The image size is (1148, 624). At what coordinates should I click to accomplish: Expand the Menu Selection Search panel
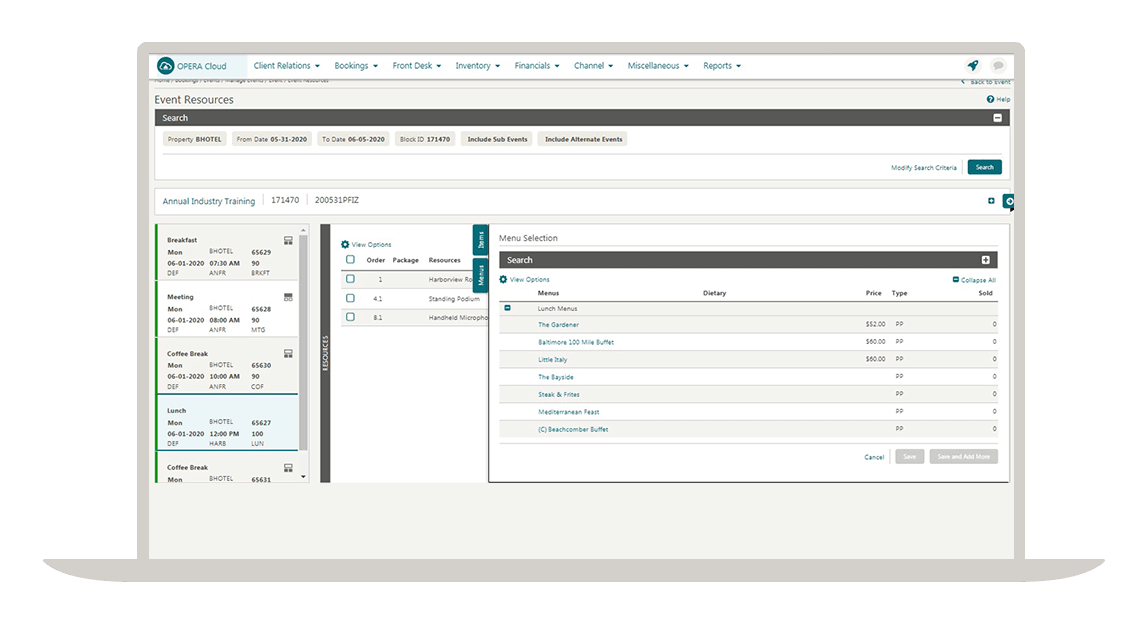[985, 260]
